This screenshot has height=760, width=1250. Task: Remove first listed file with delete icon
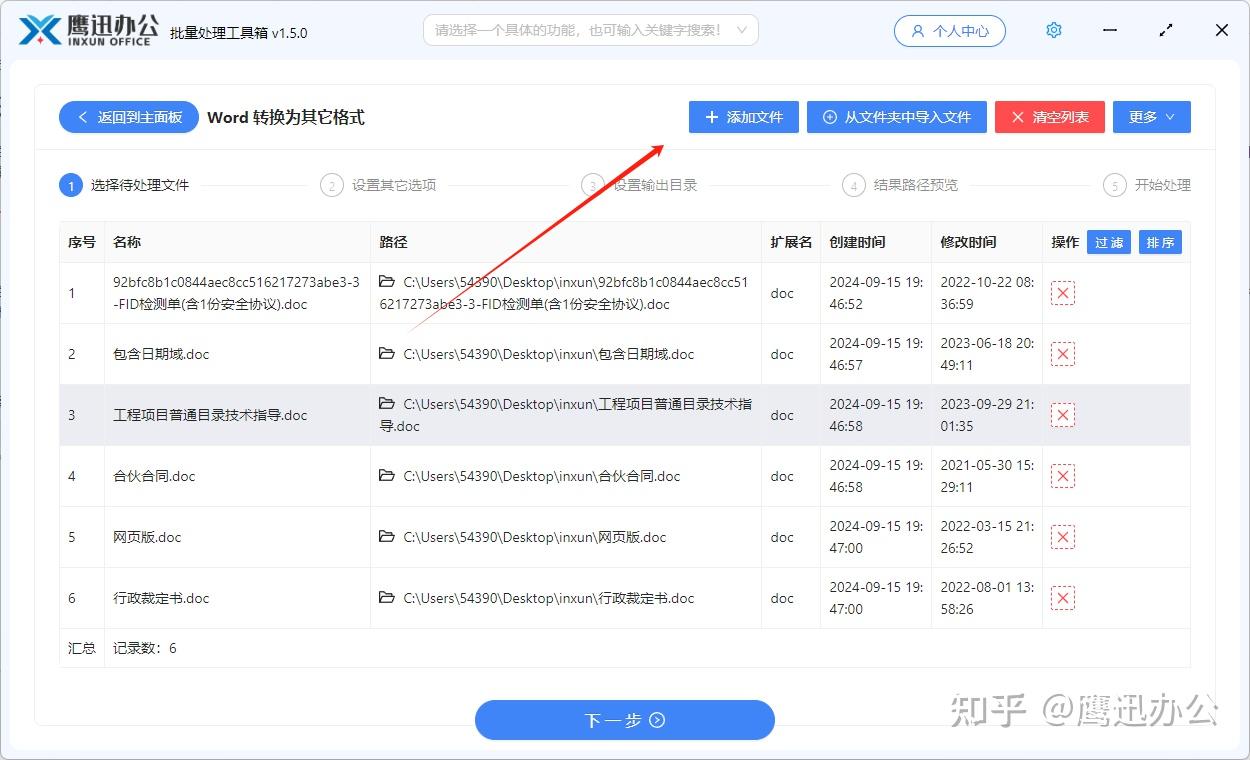coord(1062,292)
